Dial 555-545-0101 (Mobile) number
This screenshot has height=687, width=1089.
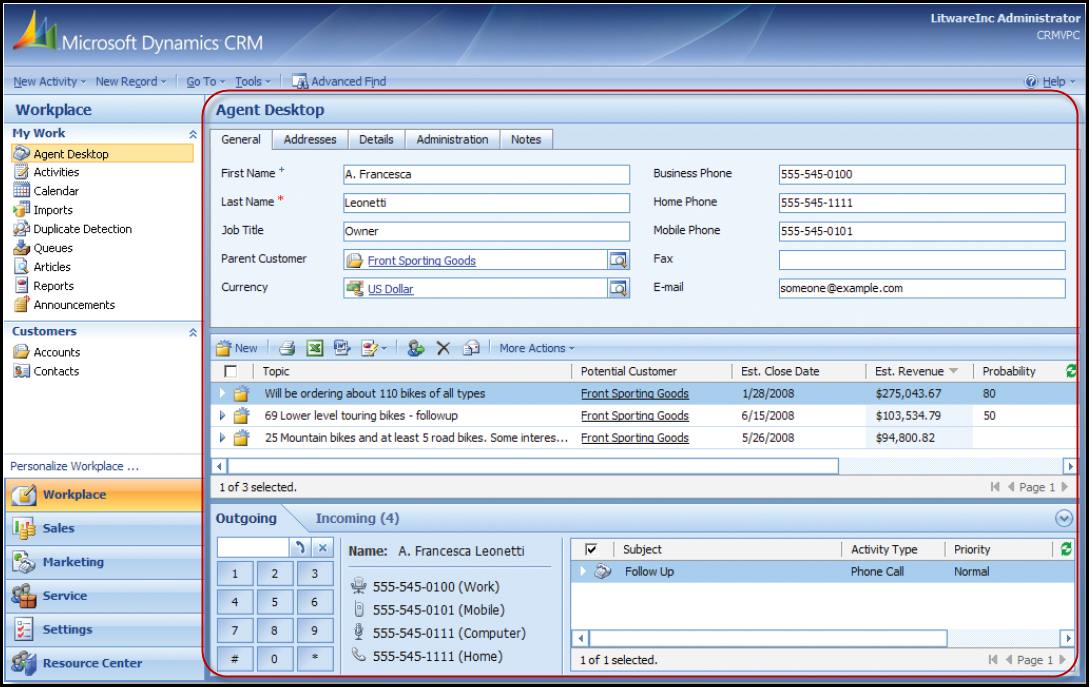click(x=438, y=610)
